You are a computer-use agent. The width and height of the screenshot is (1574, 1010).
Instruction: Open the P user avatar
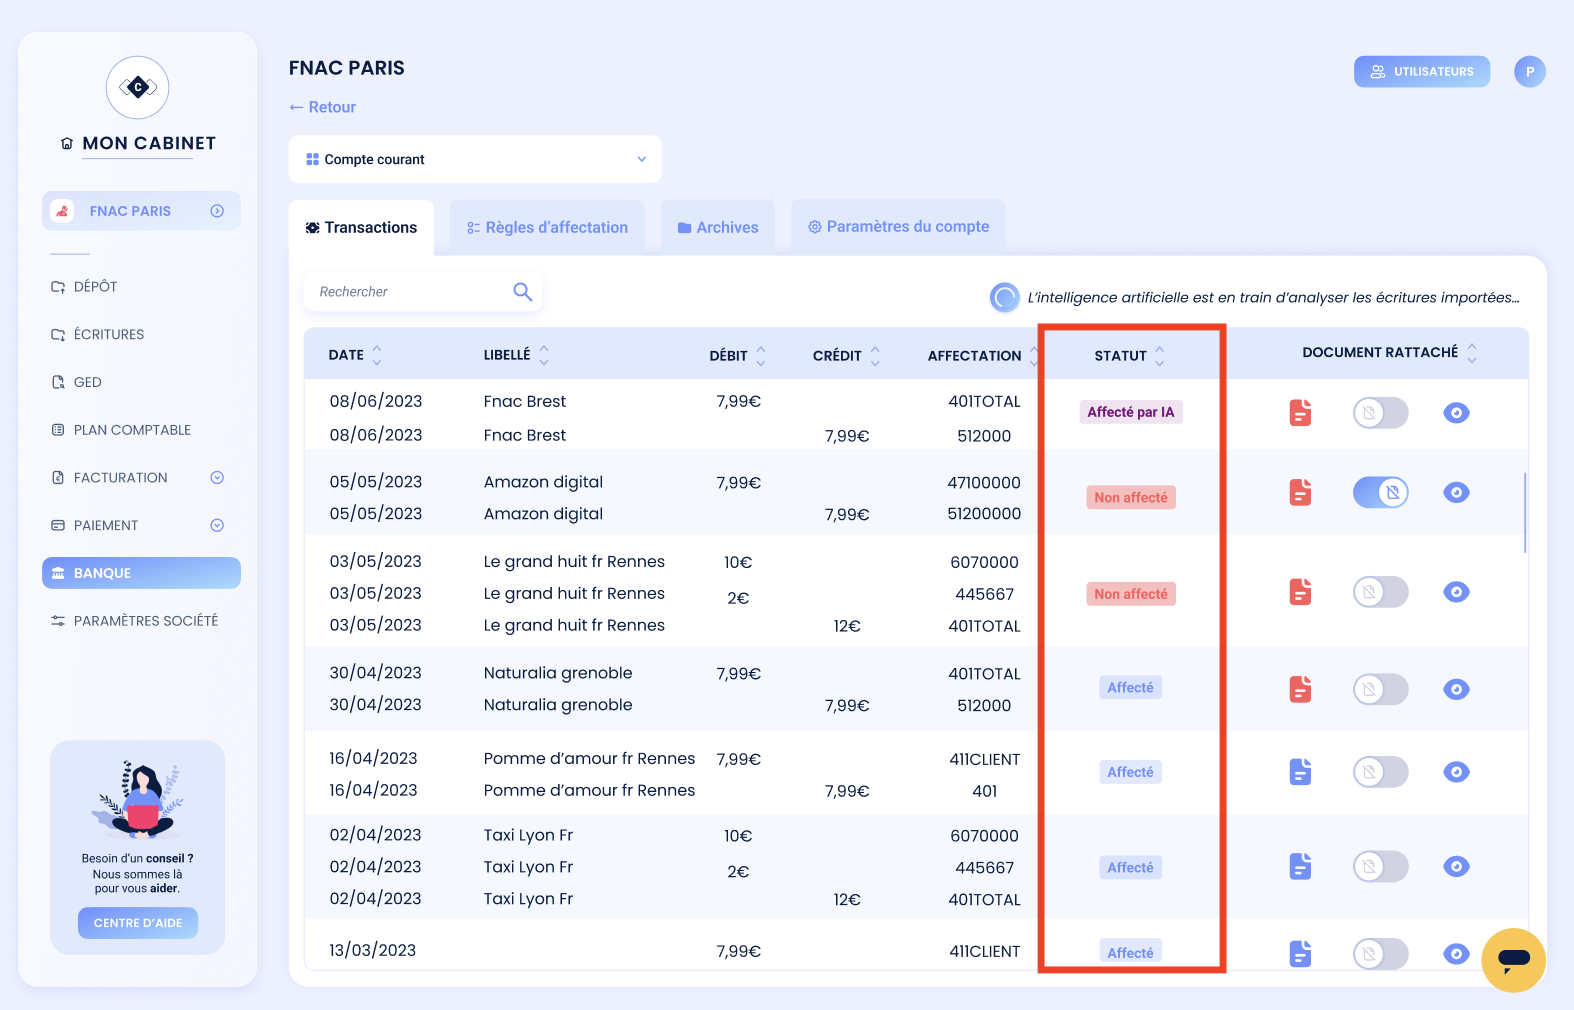coord(1530,72)
